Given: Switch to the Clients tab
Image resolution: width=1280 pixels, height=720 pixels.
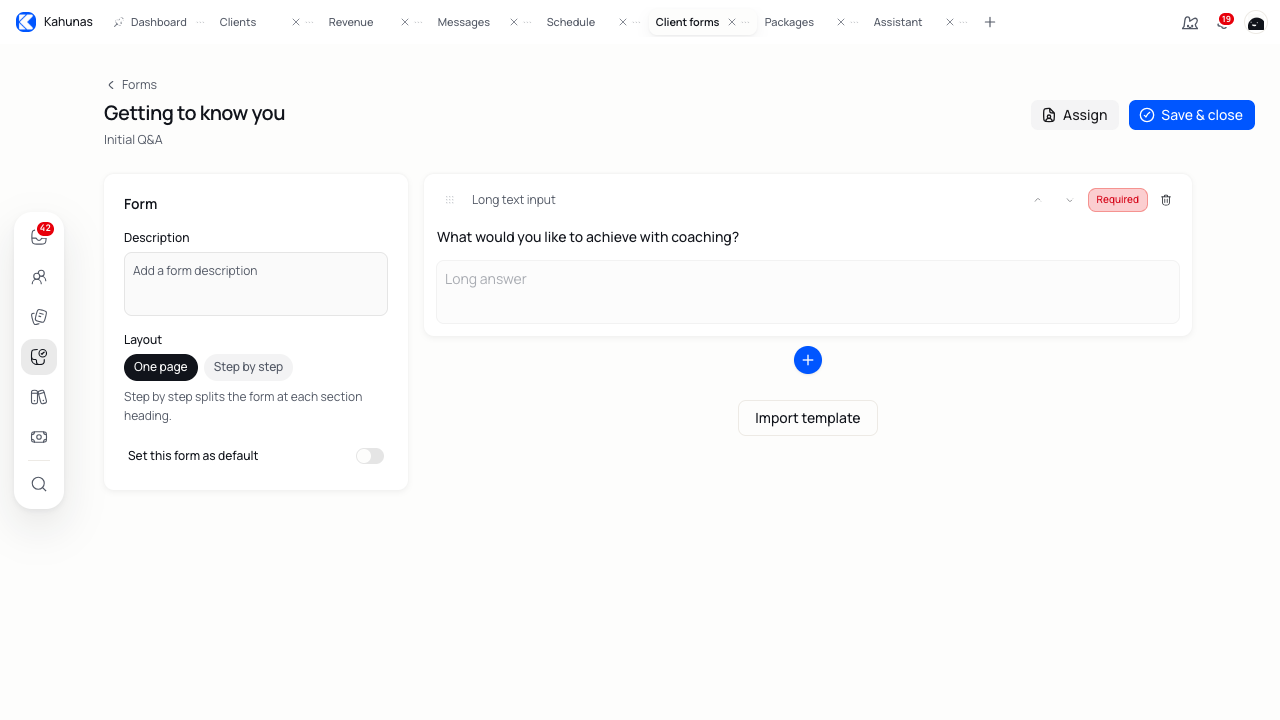Looking at the screenshot, I should 238,22.
